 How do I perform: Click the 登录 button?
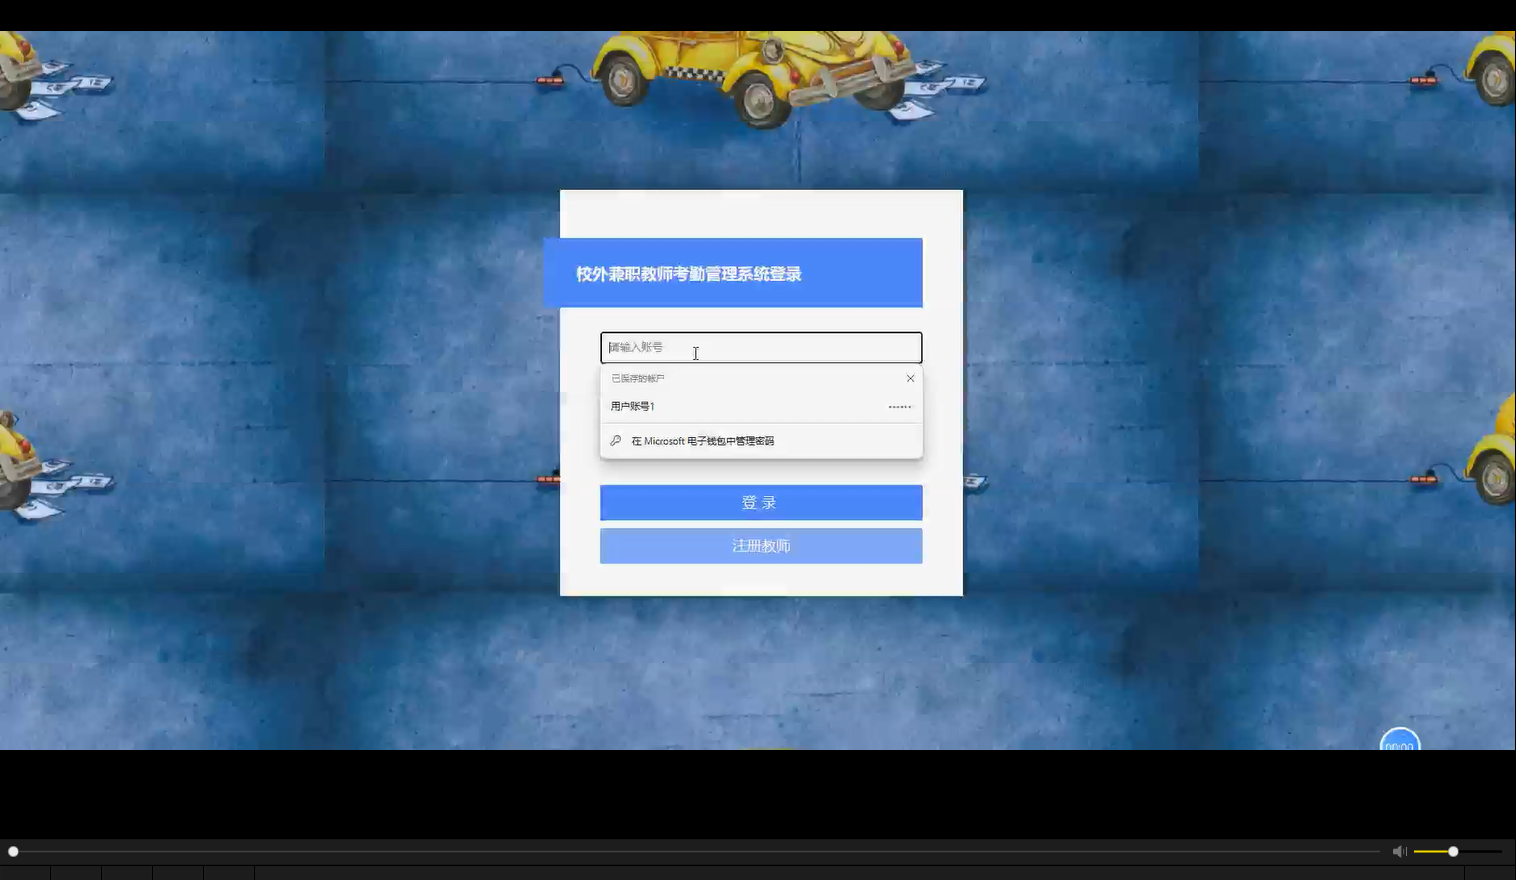click(x=761, y=503)
